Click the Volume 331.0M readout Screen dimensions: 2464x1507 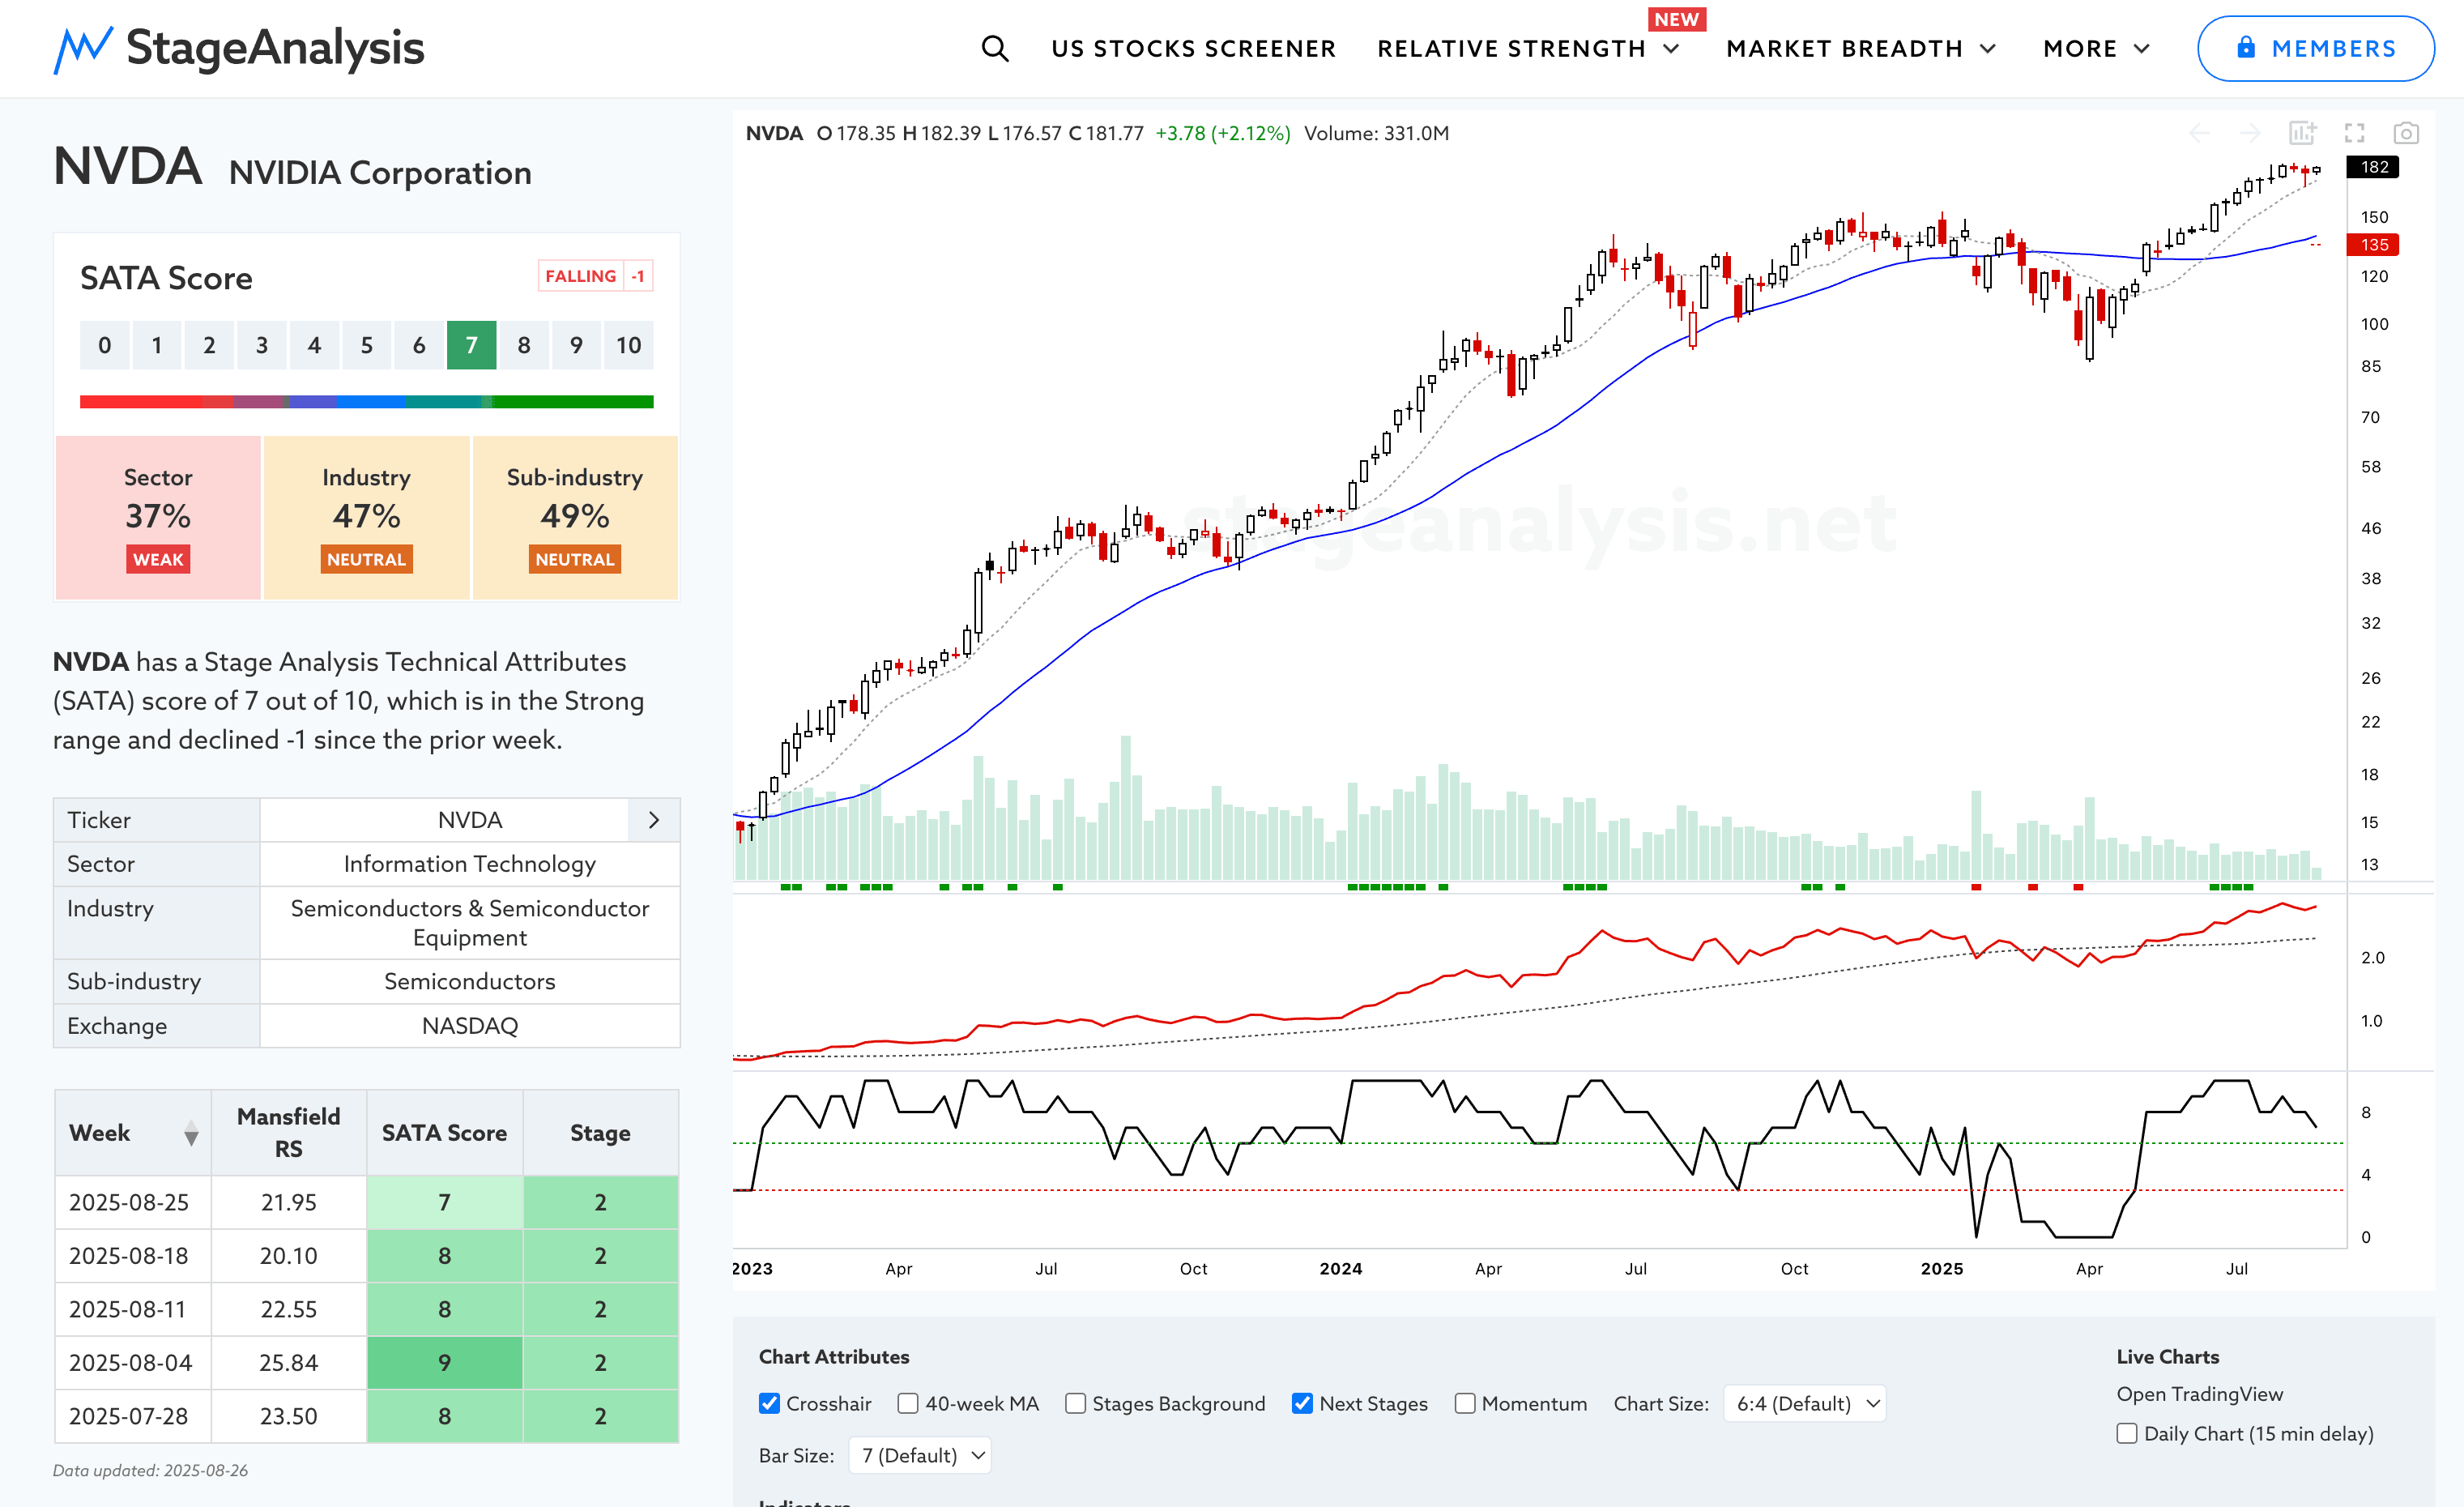coord(1376,133)
